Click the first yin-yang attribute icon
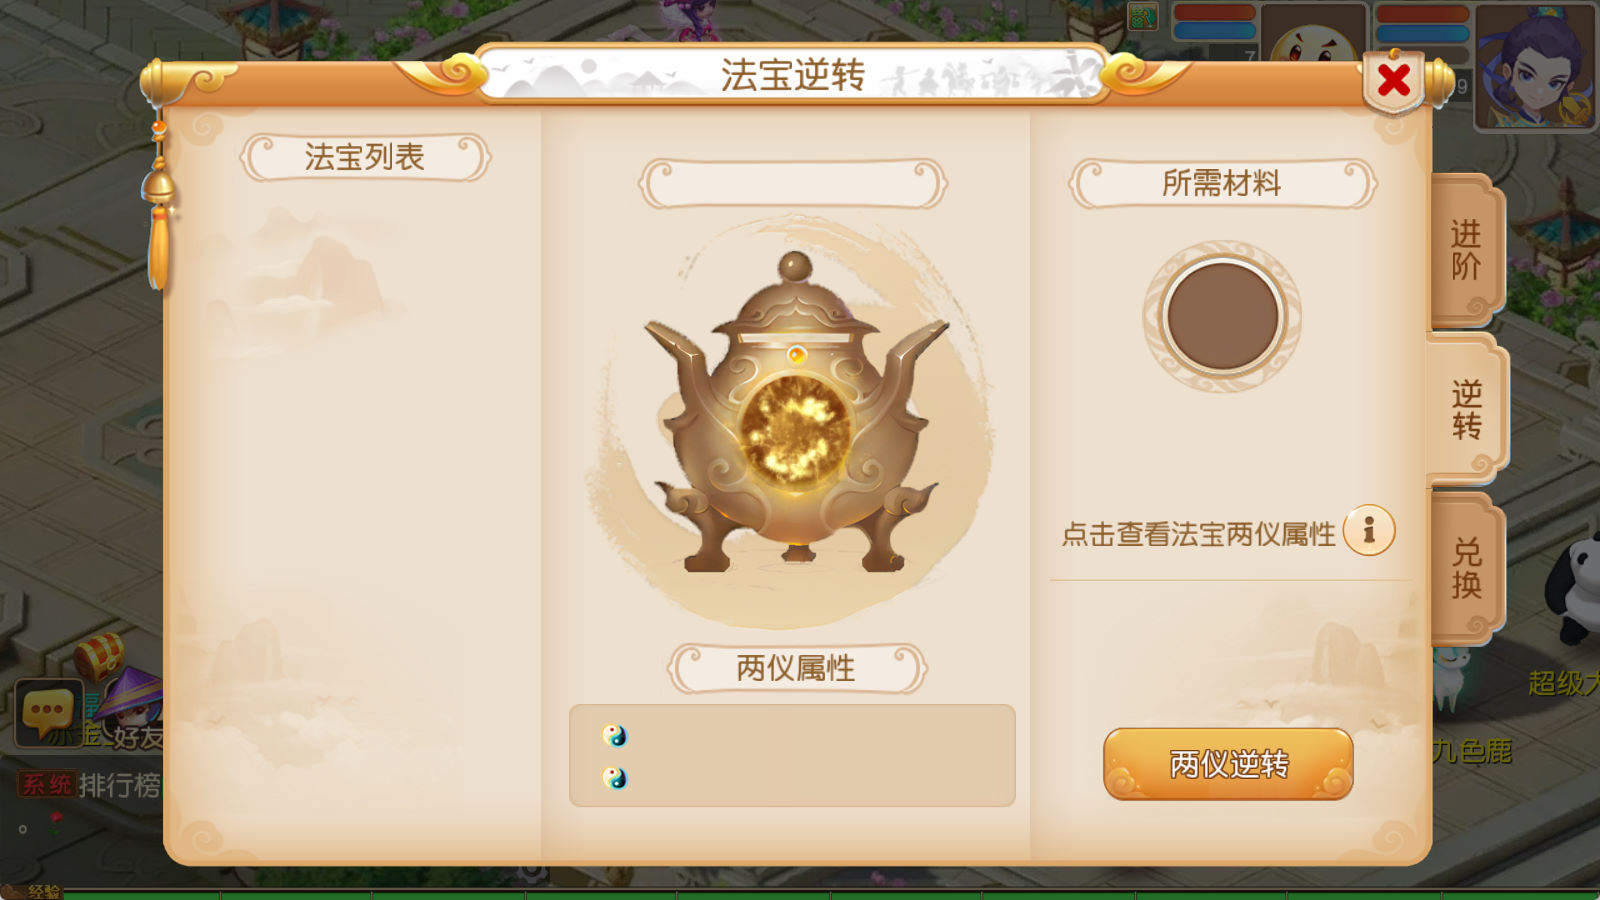The height and width of the screenshot is (900, 1600). (615, 736)
